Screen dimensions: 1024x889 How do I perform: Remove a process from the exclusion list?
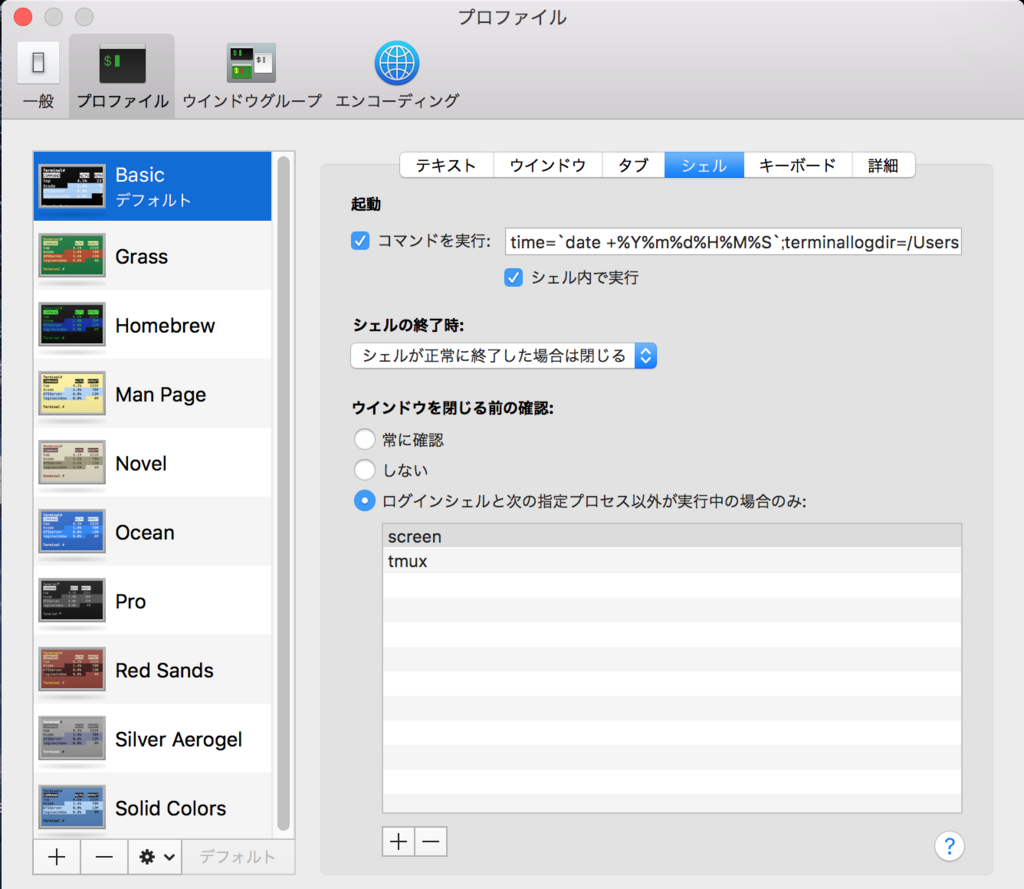coord(430,841)
